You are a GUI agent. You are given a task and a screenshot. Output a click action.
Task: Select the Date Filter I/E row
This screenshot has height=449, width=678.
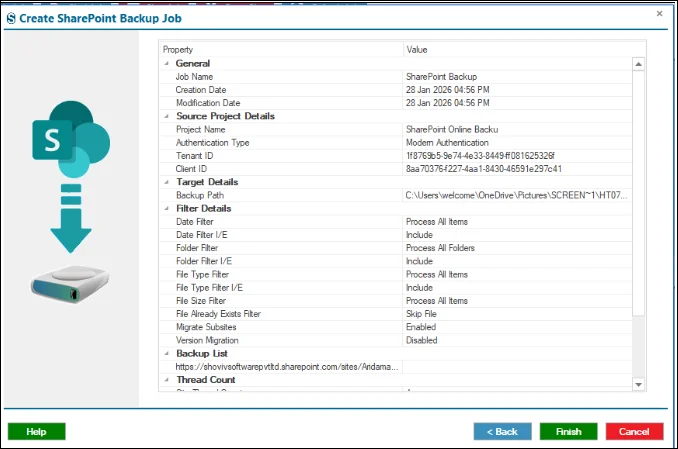(x=396, y=235)
